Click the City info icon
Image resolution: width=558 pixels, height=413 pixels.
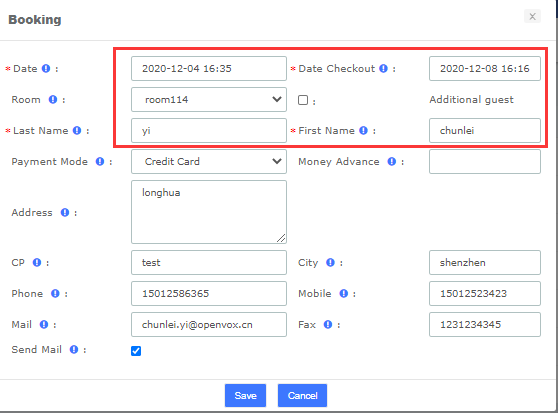330,263
